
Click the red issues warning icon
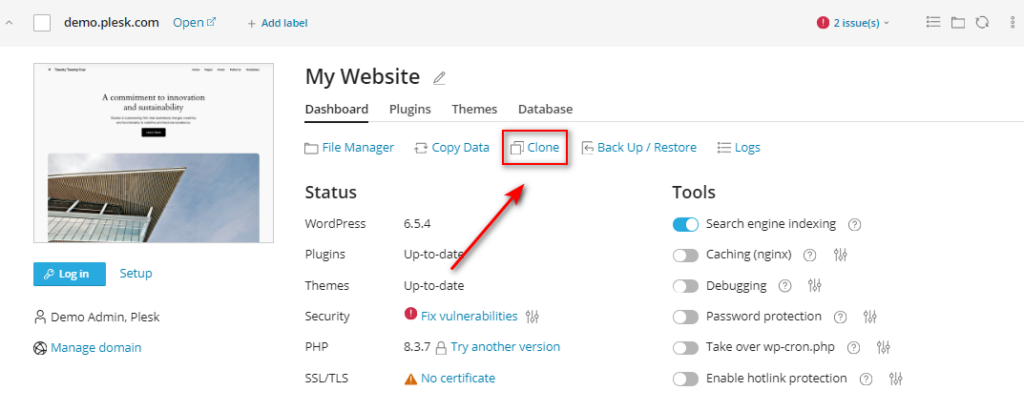point(823,23)
